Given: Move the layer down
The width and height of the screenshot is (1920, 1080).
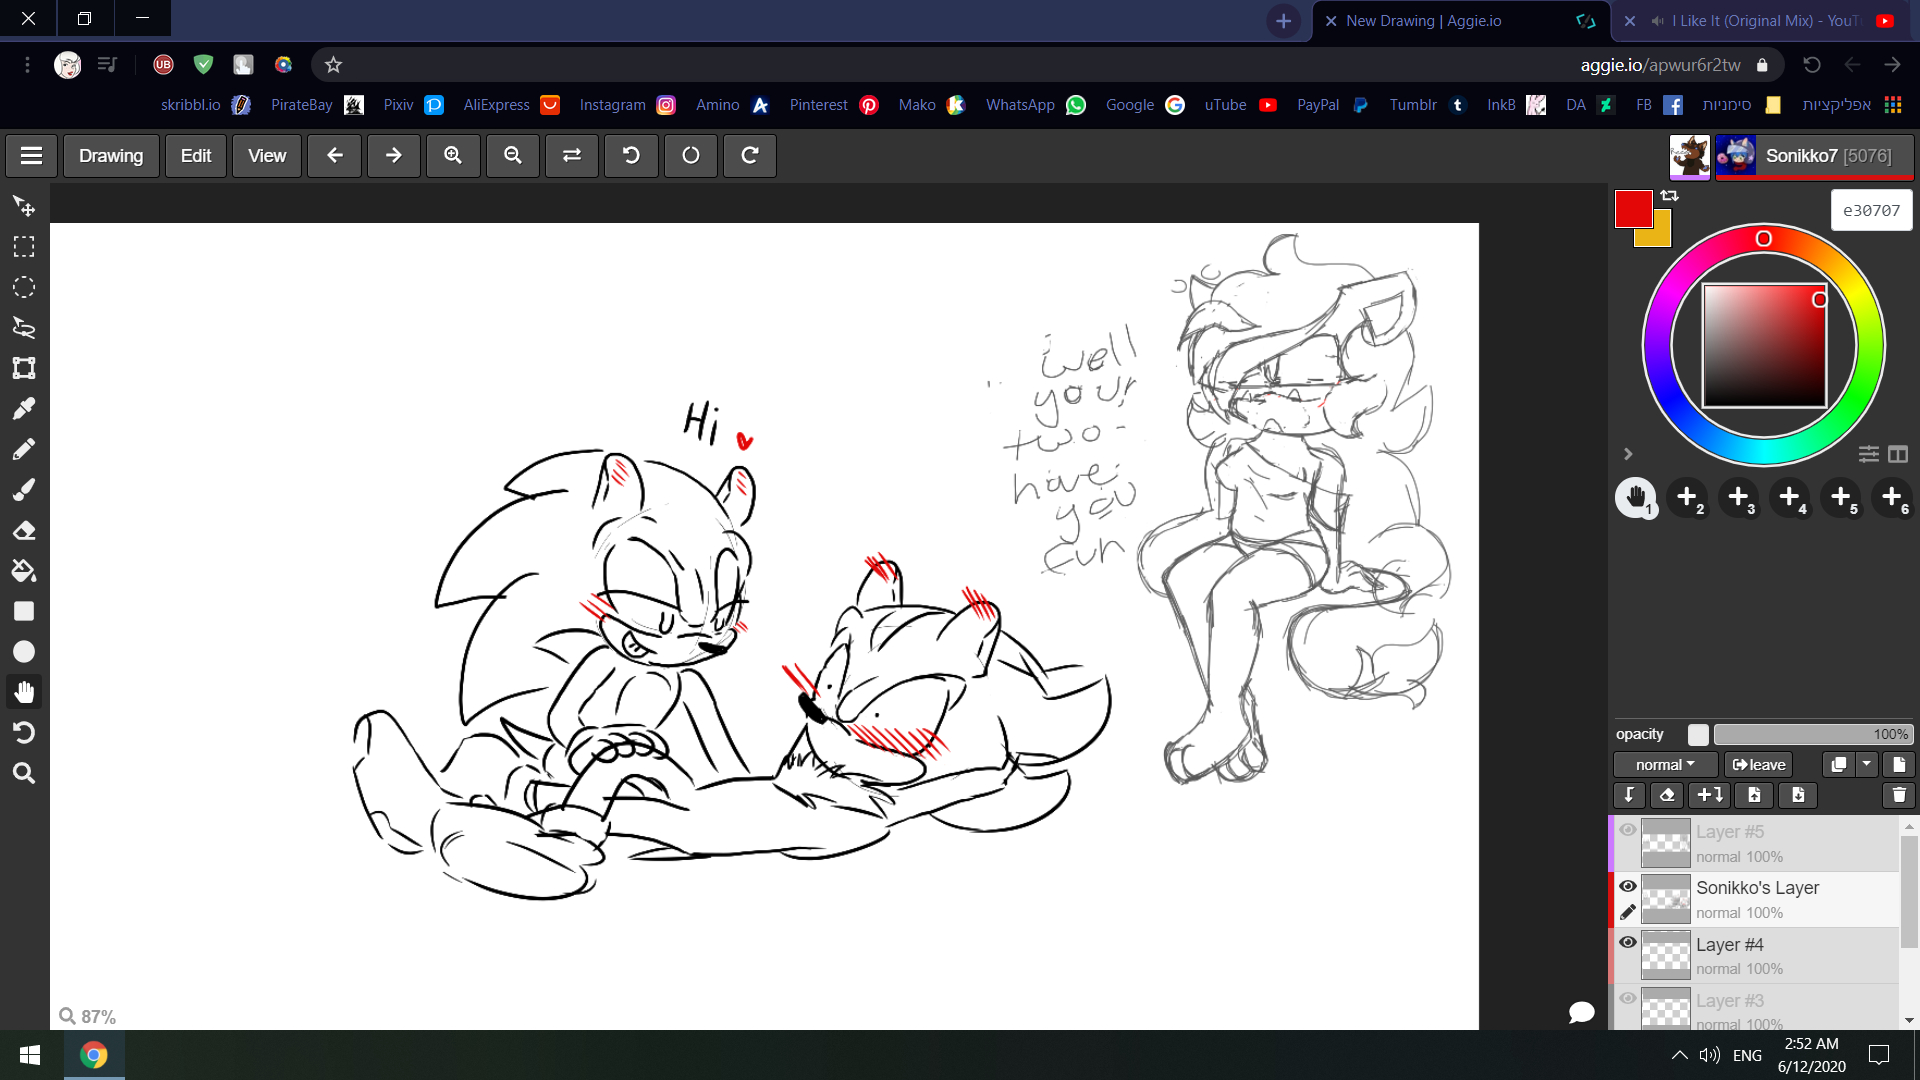Looking at the screenshot, I should click(x=1798, y=795).
